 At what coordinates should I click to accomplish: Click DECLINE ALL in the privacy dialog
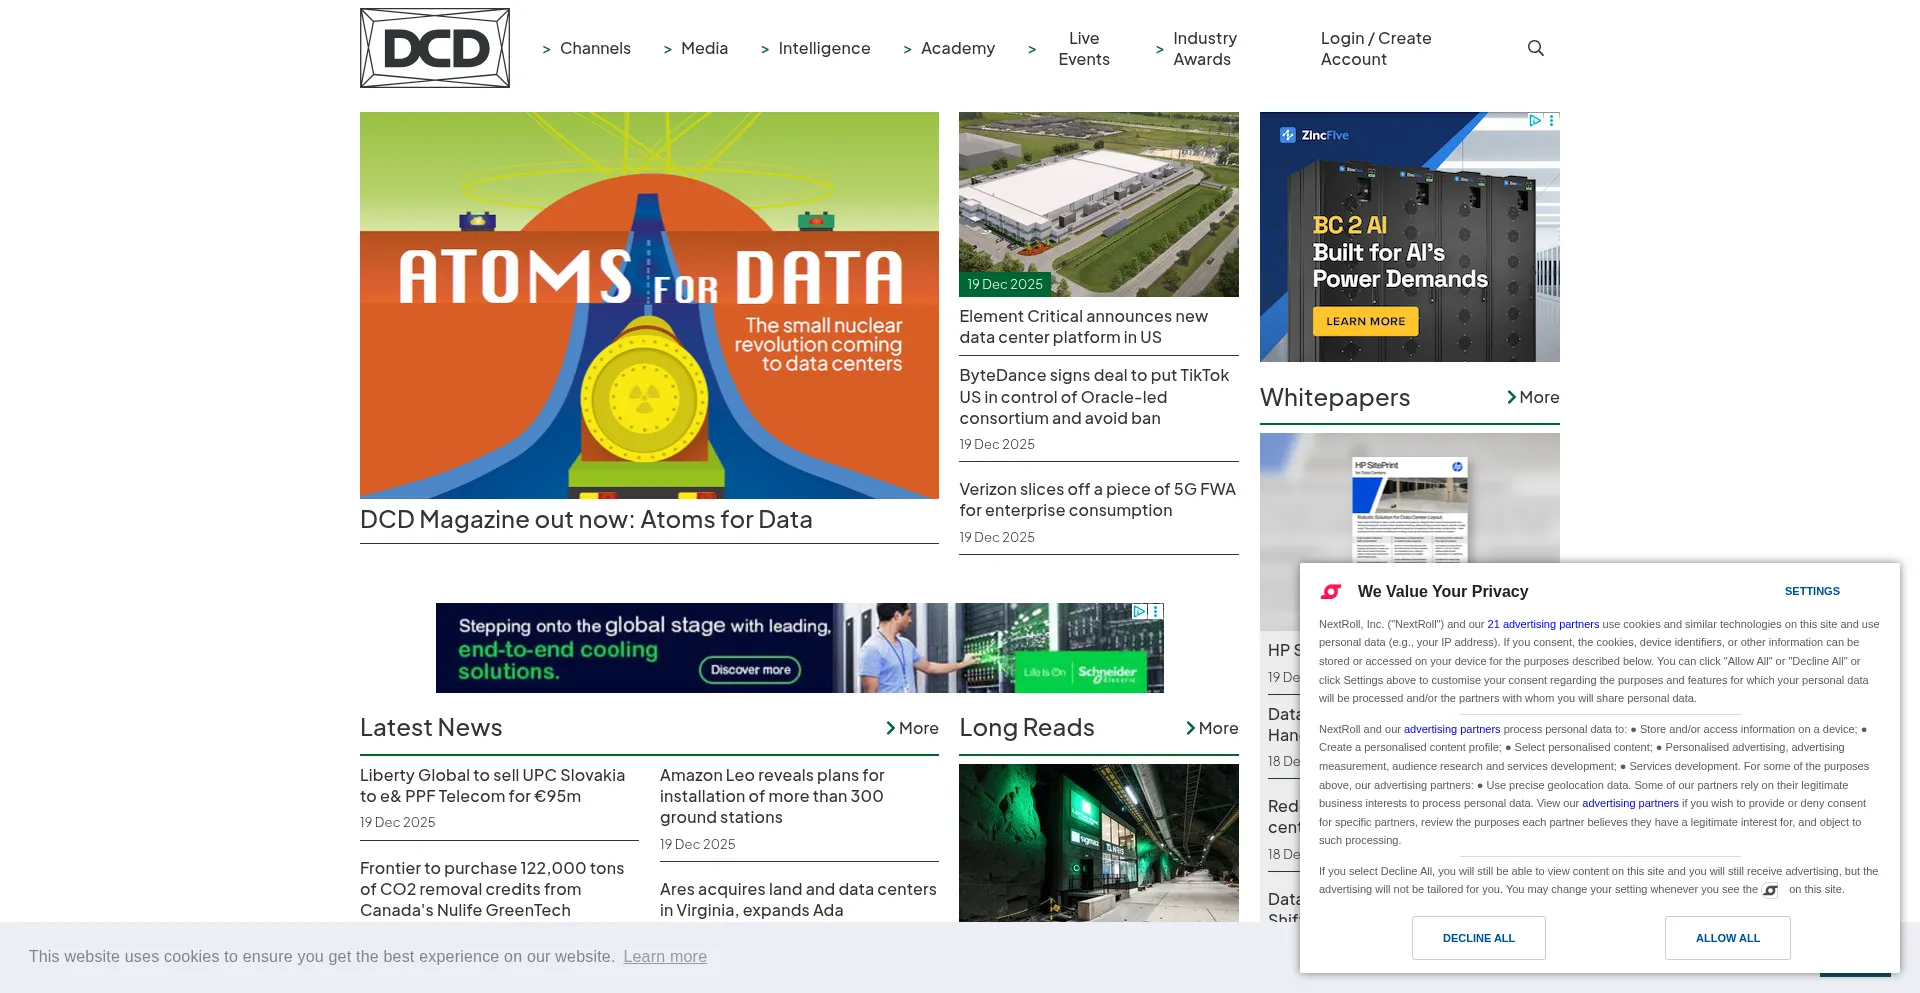1479,938
